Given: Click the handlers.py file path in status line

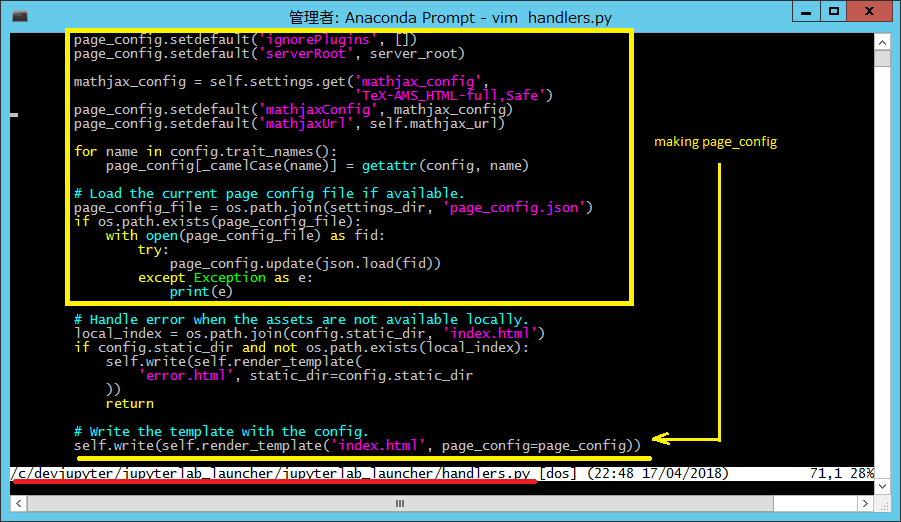Looking at the screenshot, I should coord(270,474).
